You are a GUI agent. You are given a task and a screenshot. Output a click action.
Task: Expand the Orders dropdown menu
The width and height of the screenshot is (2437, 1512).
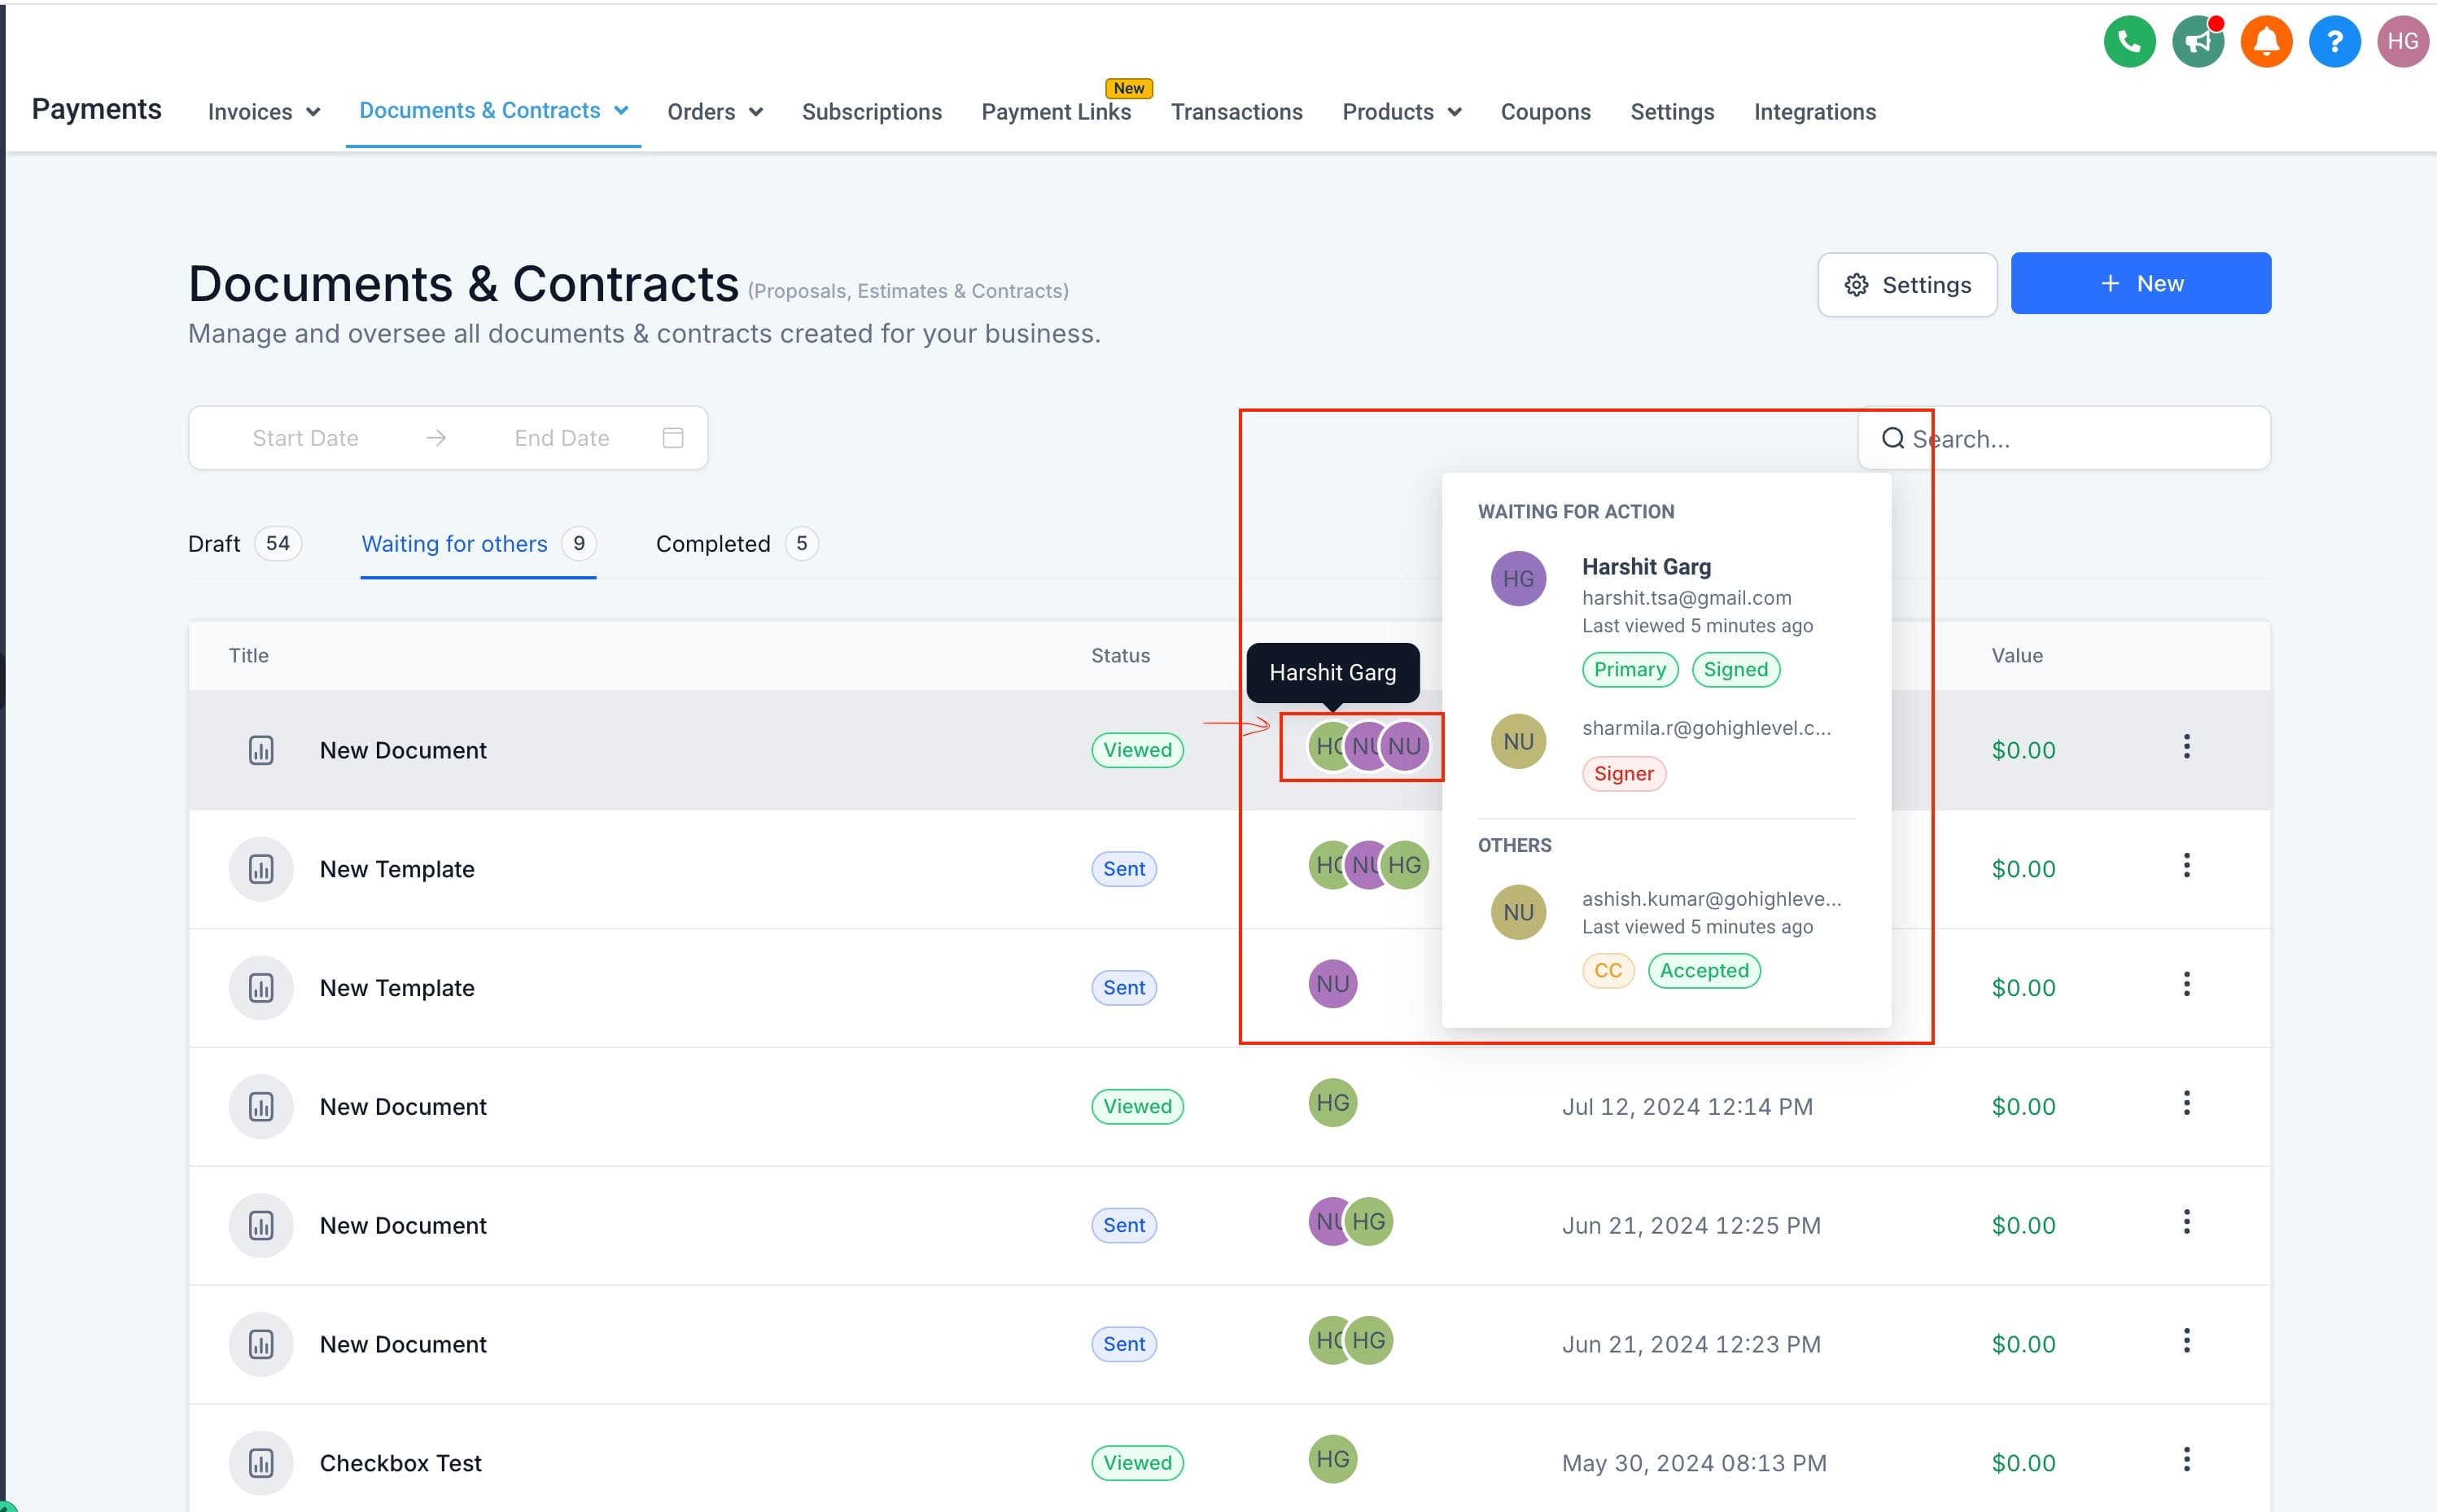coord(714,112)
